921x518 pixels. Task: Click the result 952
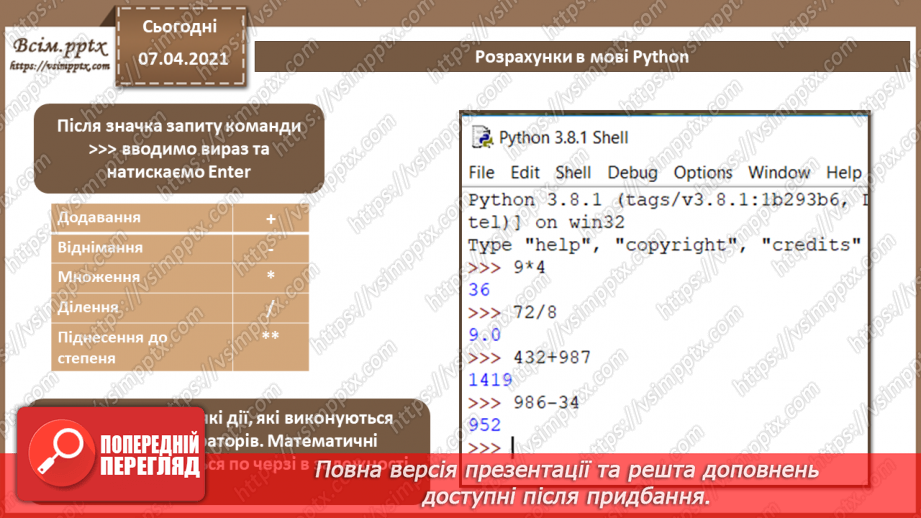485,425
